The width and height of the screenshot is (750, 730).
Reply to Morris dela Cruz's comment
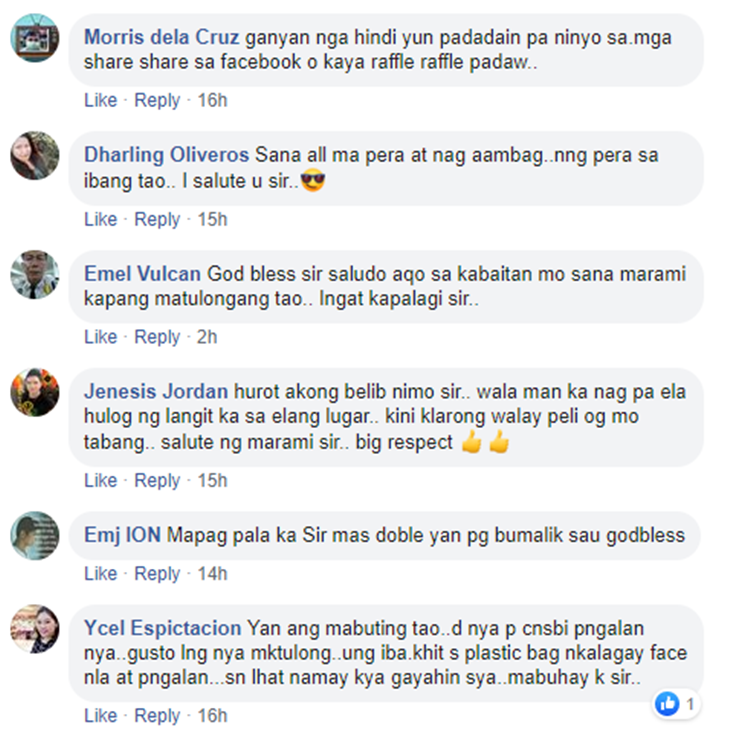(157, 100)
